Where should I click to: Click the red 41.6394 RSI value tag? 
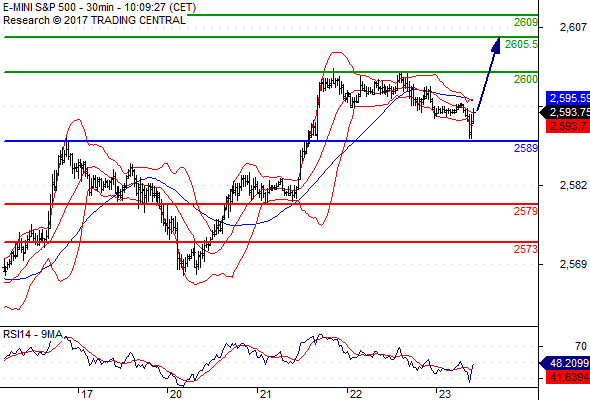click(x=568, y=377)
